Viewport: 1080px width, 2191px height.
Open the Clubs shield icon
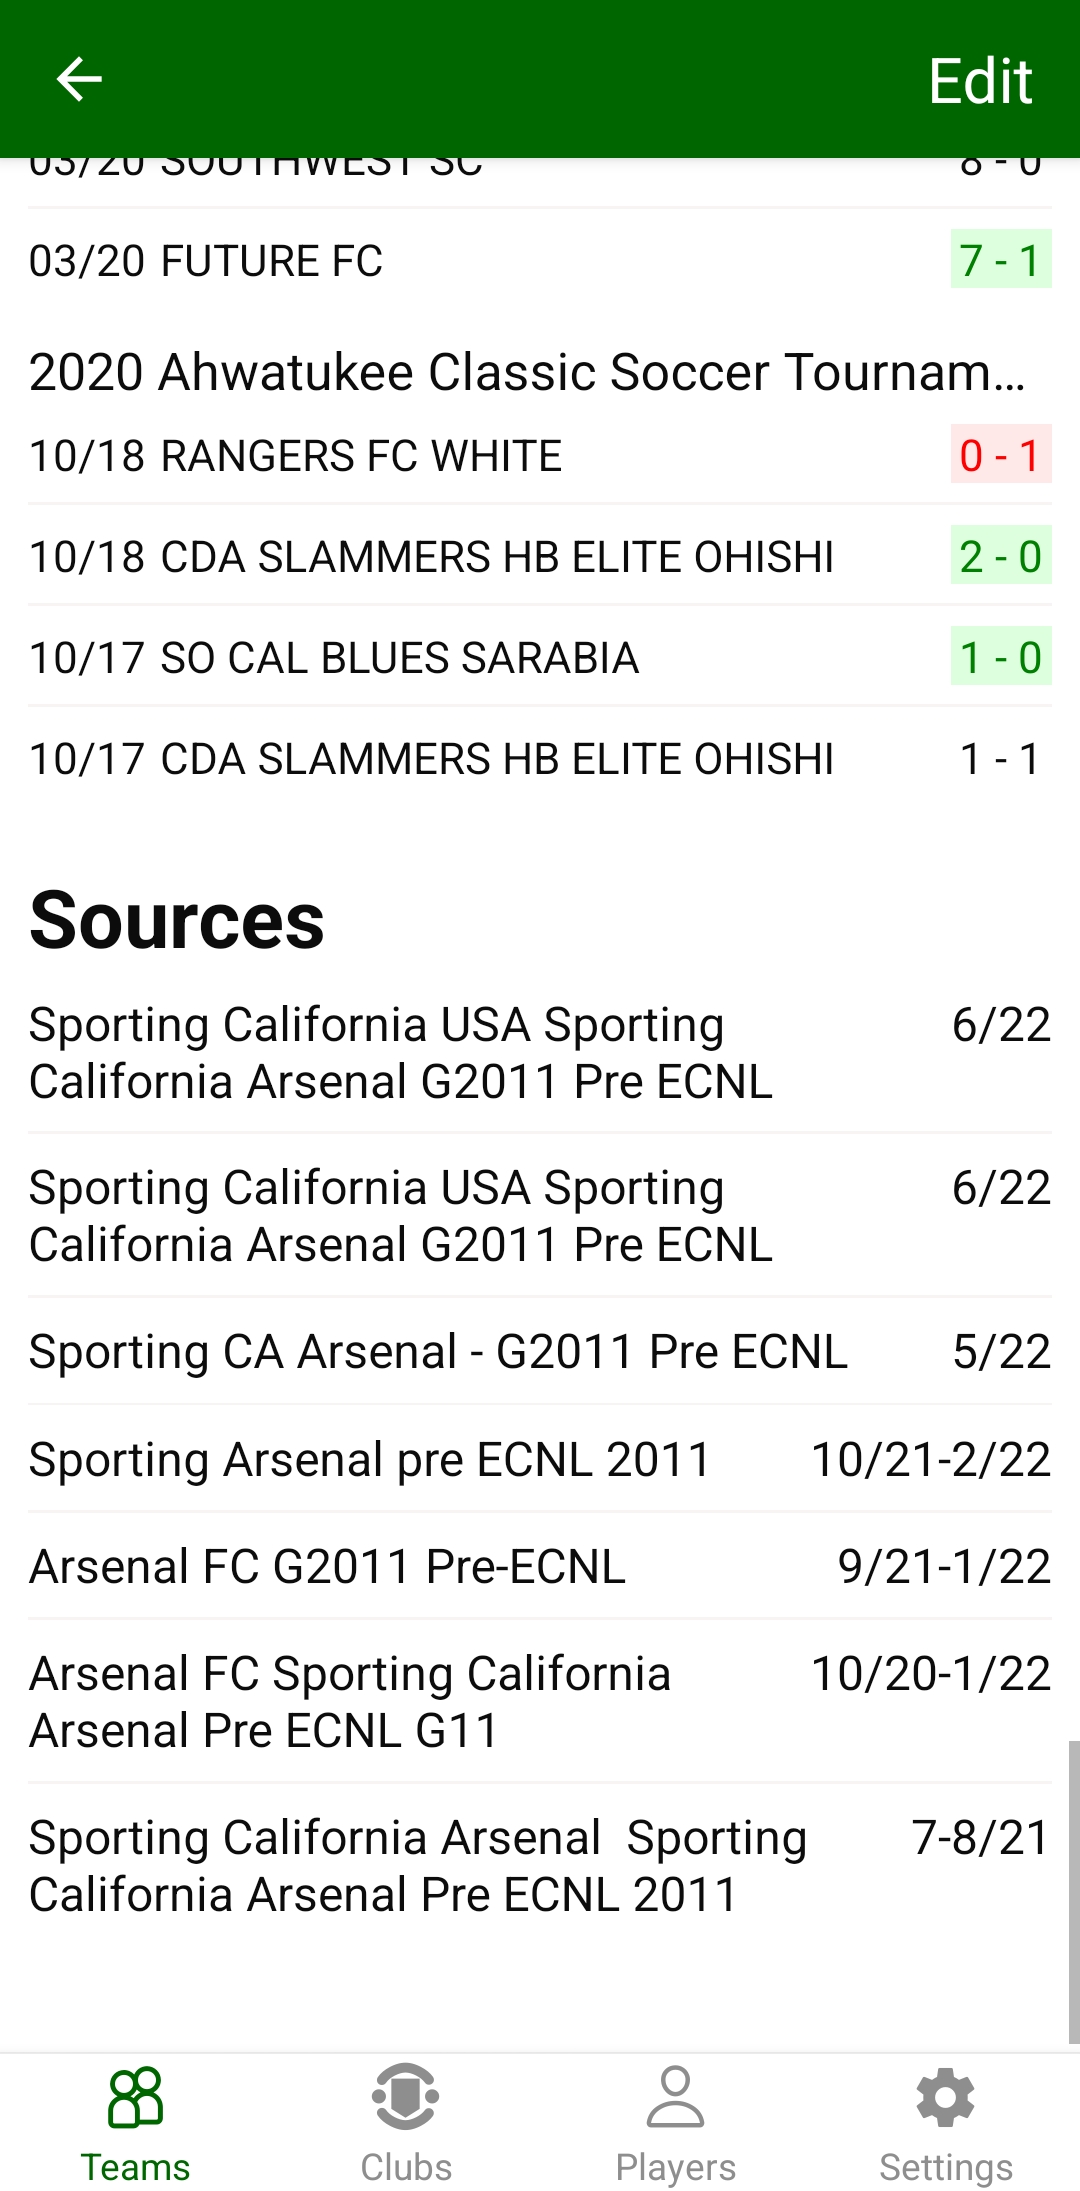(x=405, y=2097)
